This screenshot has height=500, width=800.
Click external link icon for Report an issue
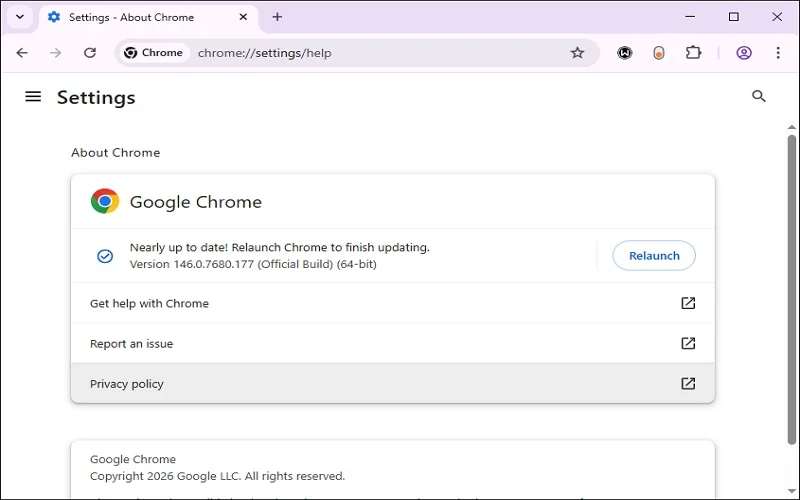[x=688, y=343]
